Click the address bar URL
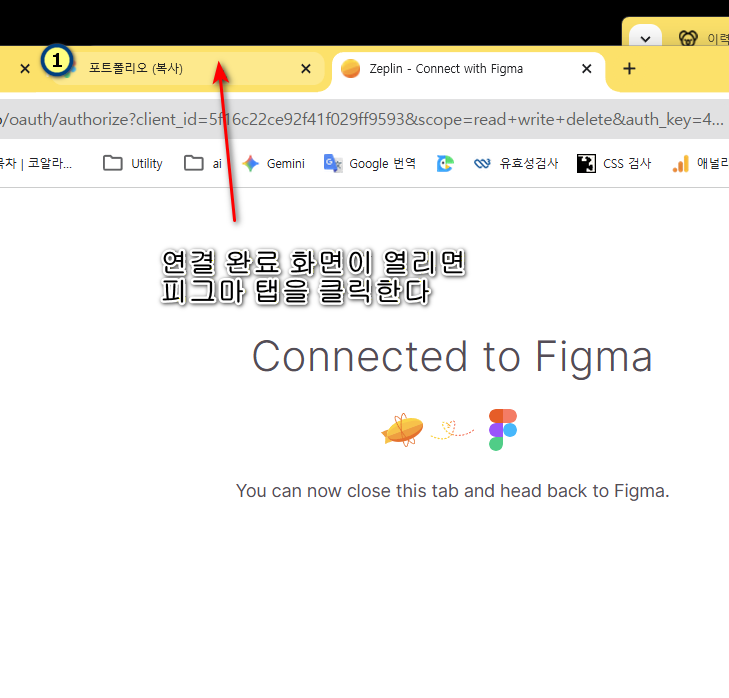Screen dimensions: 729x698 360,119
